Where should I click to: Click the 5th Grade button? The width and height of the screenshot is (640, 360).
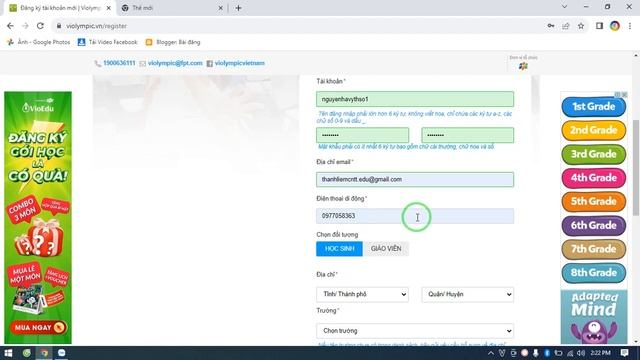point(593,202)
